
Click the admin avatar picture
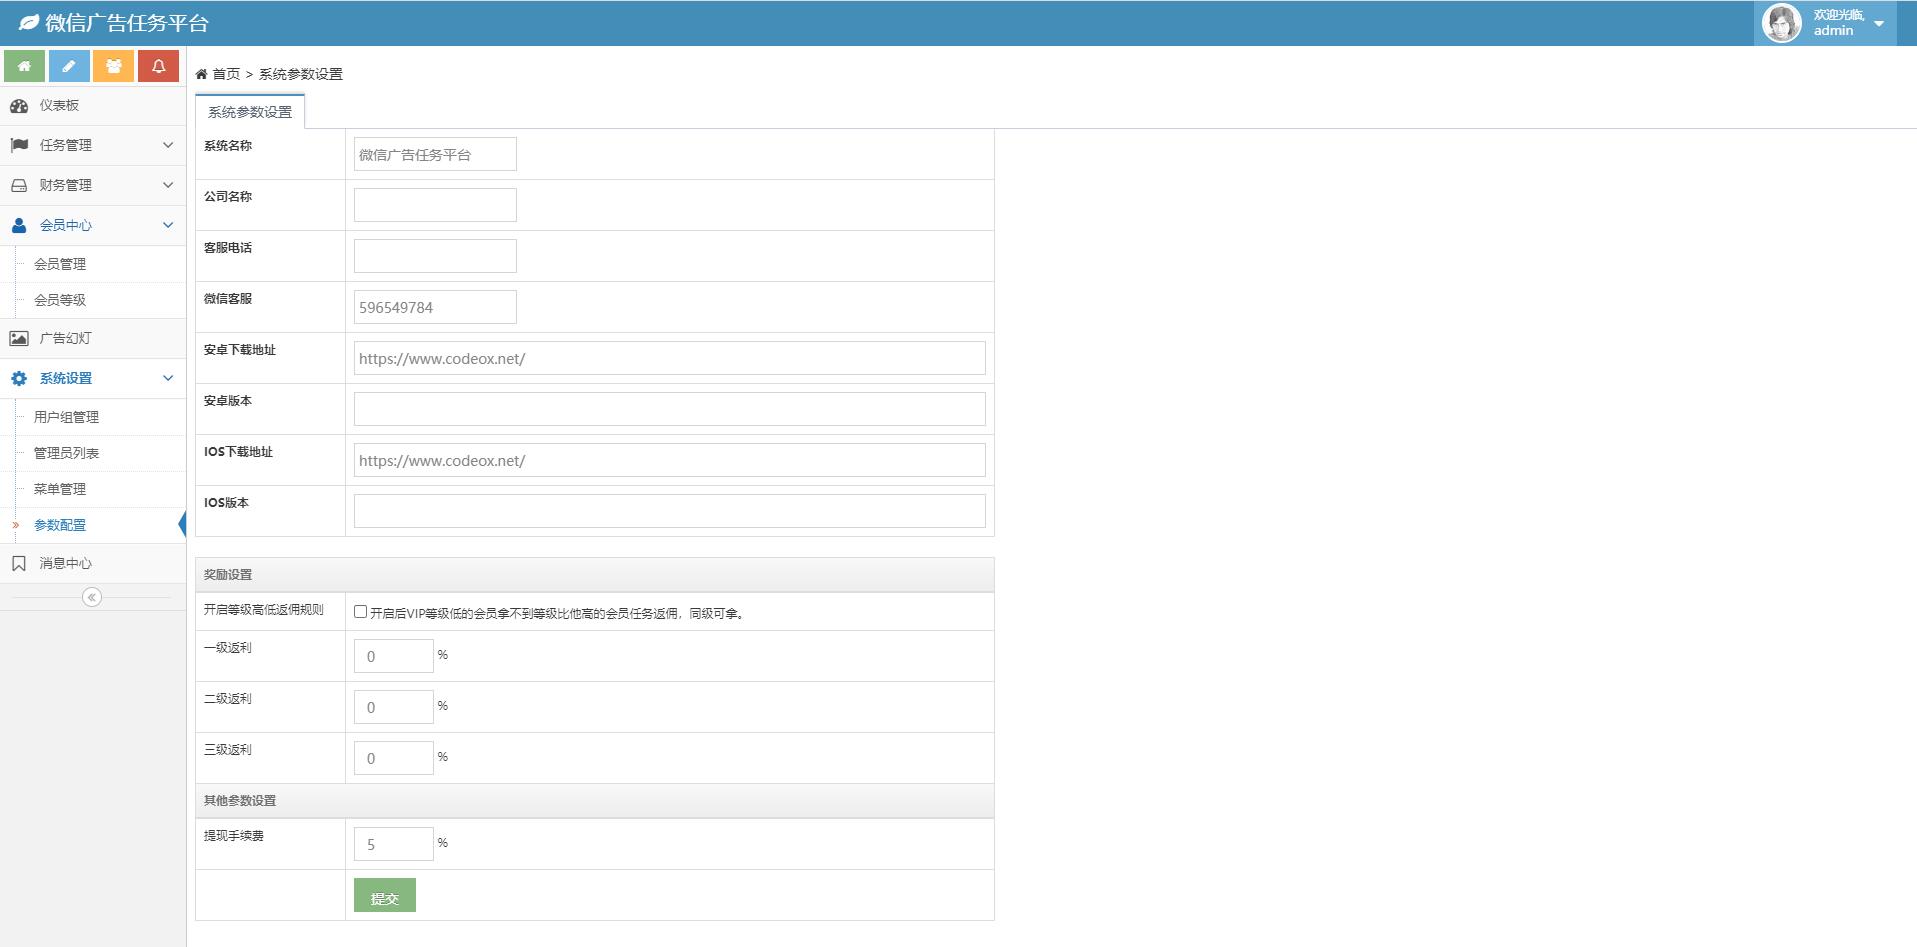pyautogui.click(x=1781, y=23)
